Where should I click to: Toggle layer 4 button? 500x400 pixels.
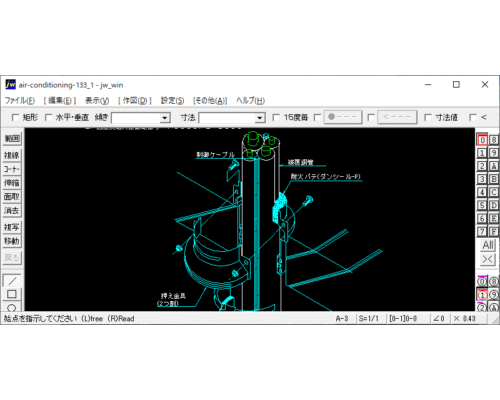(482, 192)
